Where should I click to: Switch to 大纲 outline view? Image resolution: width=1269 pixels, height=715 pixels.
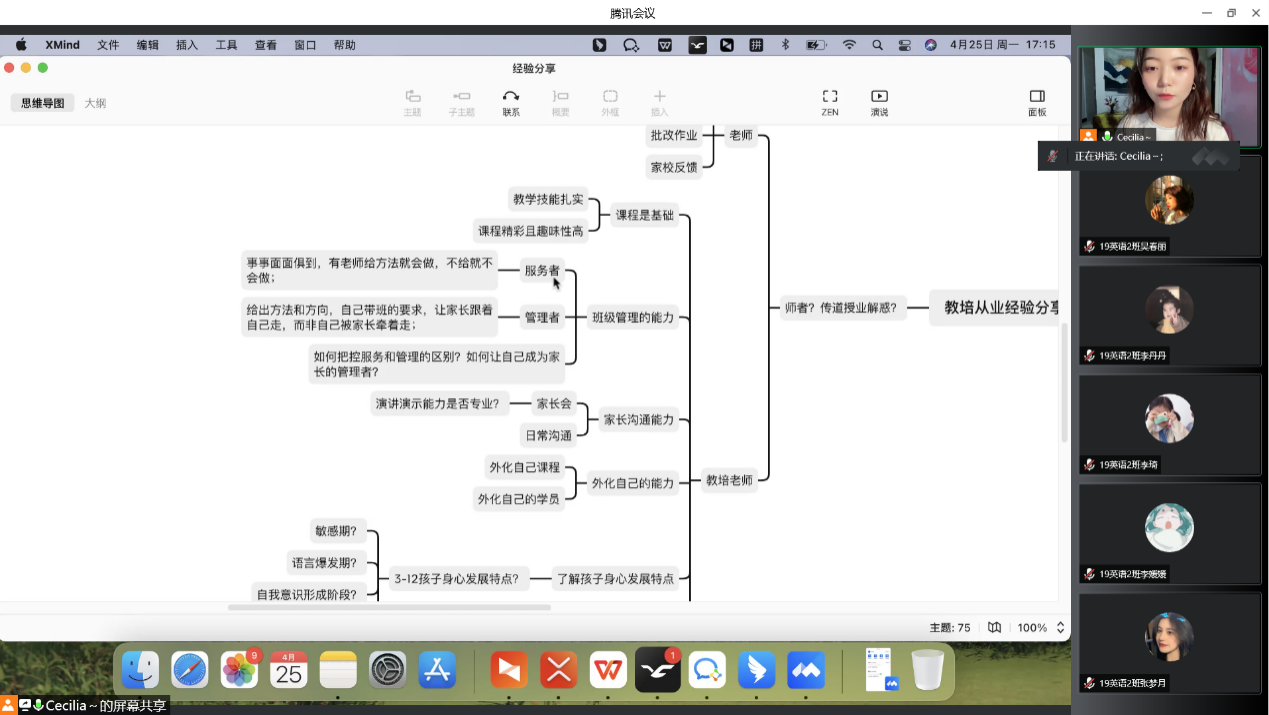[x=95, y=103]
